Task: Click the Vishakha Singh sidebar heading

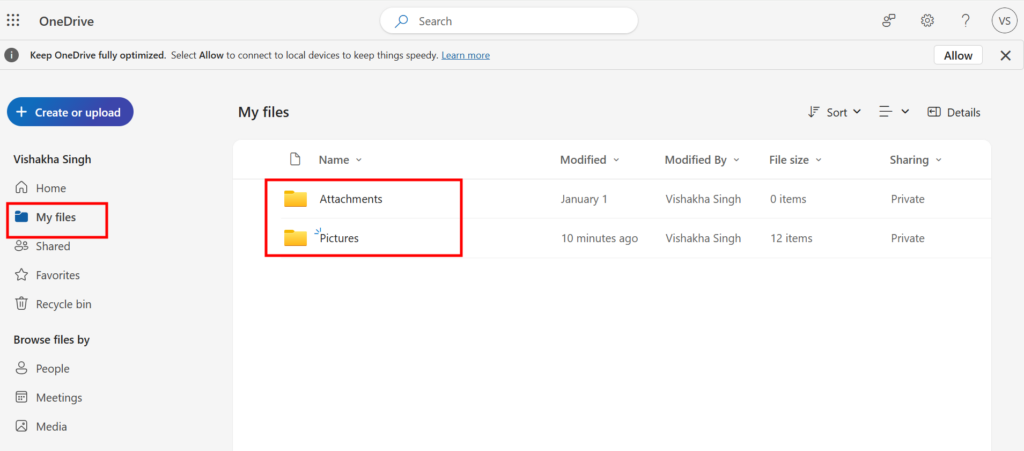Action: [x=52, y=159]
